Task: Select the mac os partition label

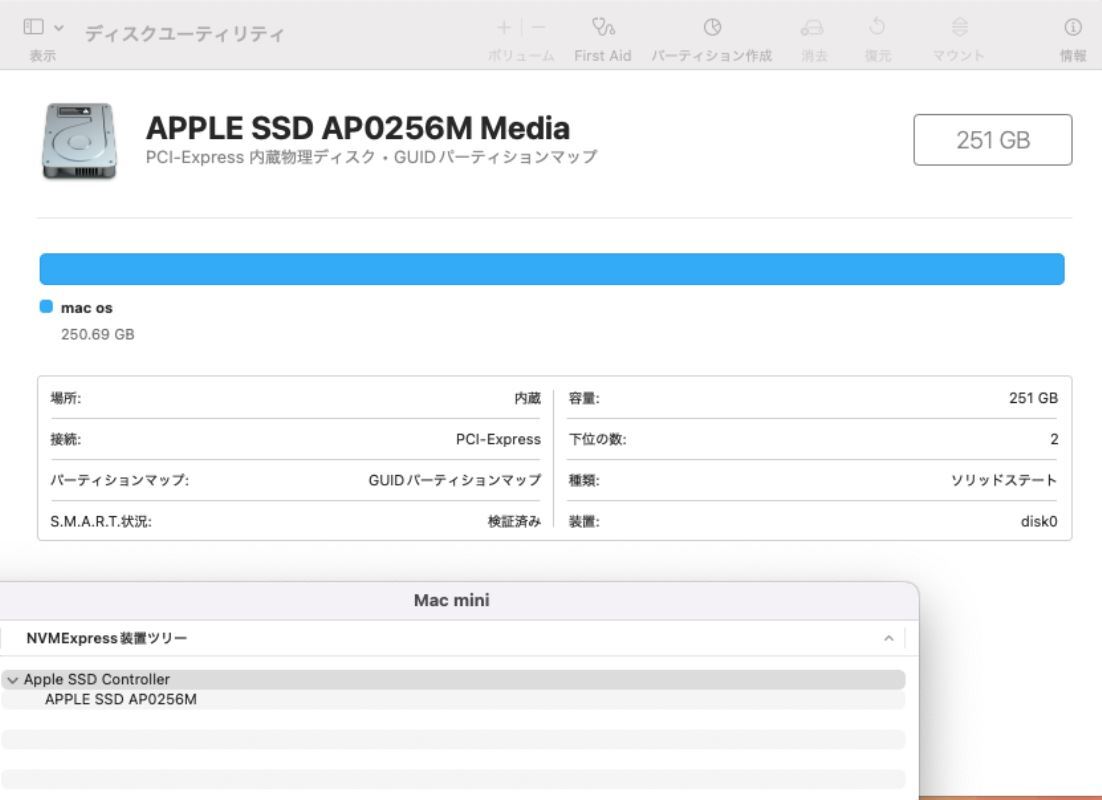Action: [x=86, y=308]
